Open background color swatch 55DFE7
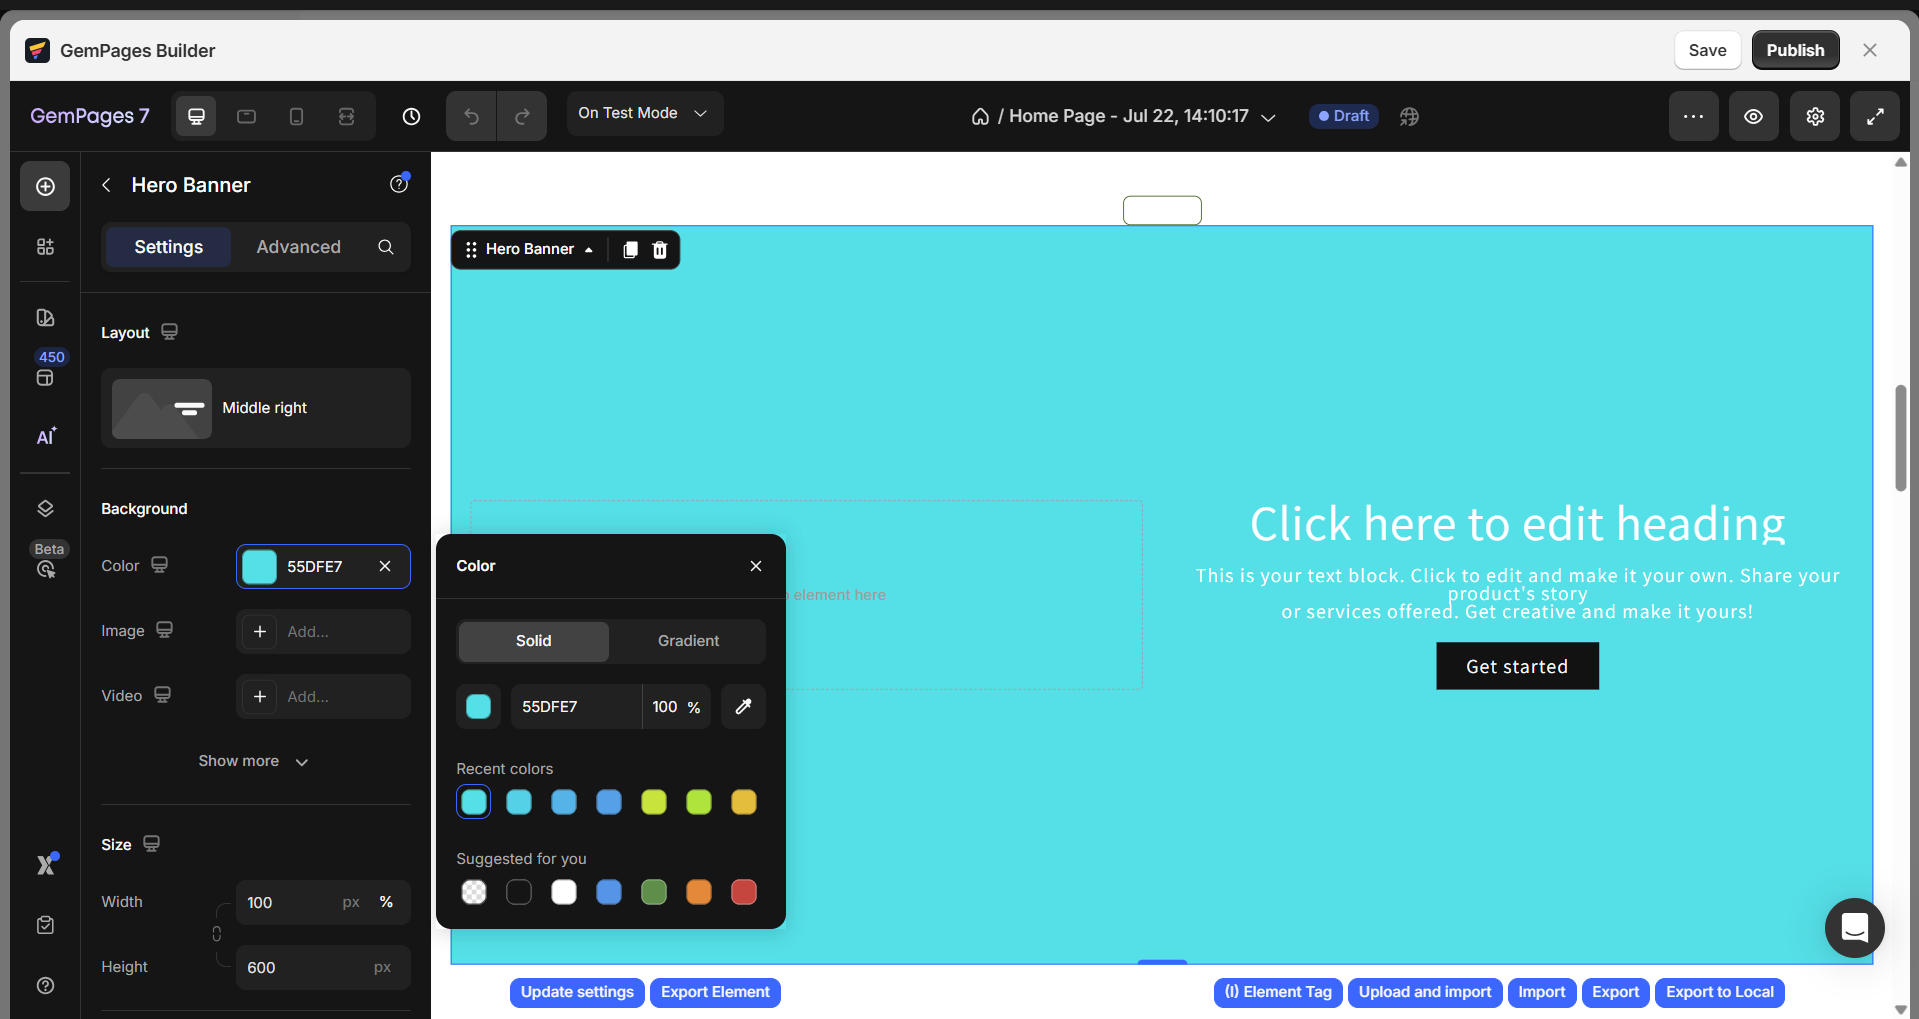 click(260, 566)
